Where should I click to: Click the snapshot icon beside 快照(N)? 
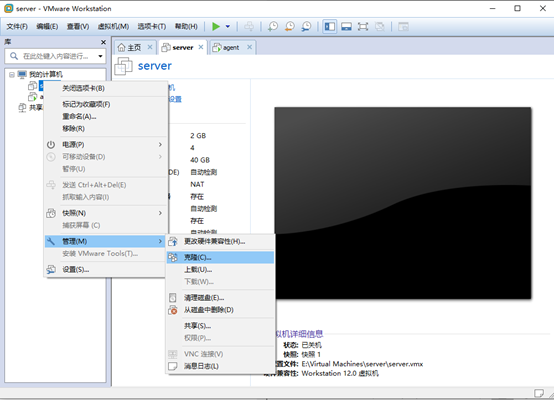pos(51,213)
